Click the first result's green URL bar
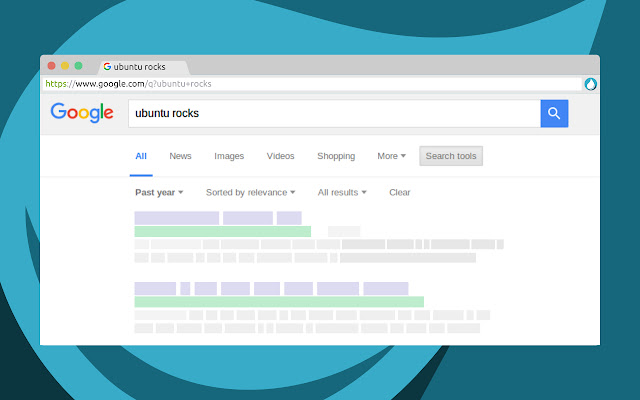The height and width of the screenshot is (400, 640). point(223,231)
